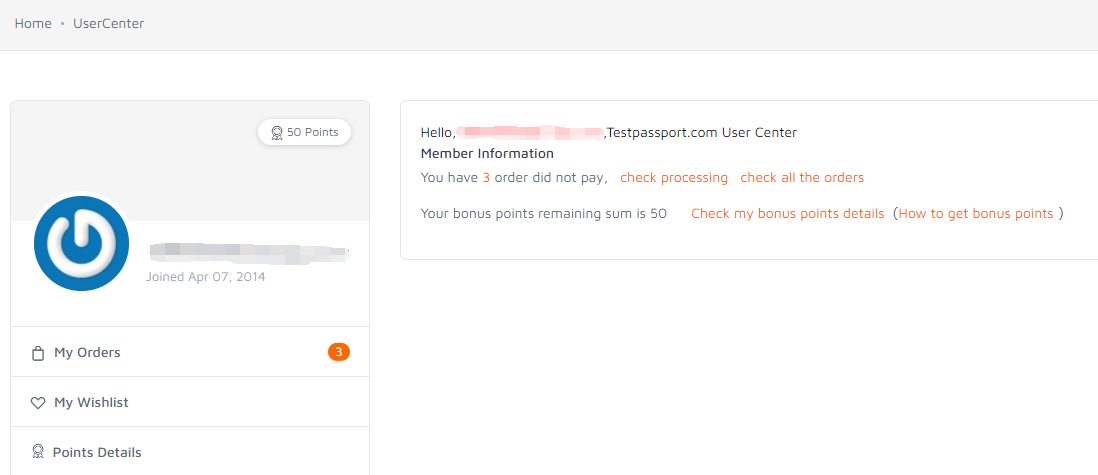1098x475 pixels.
Task: Go to the Home breadcrumb link
Action: click(33, 24)
